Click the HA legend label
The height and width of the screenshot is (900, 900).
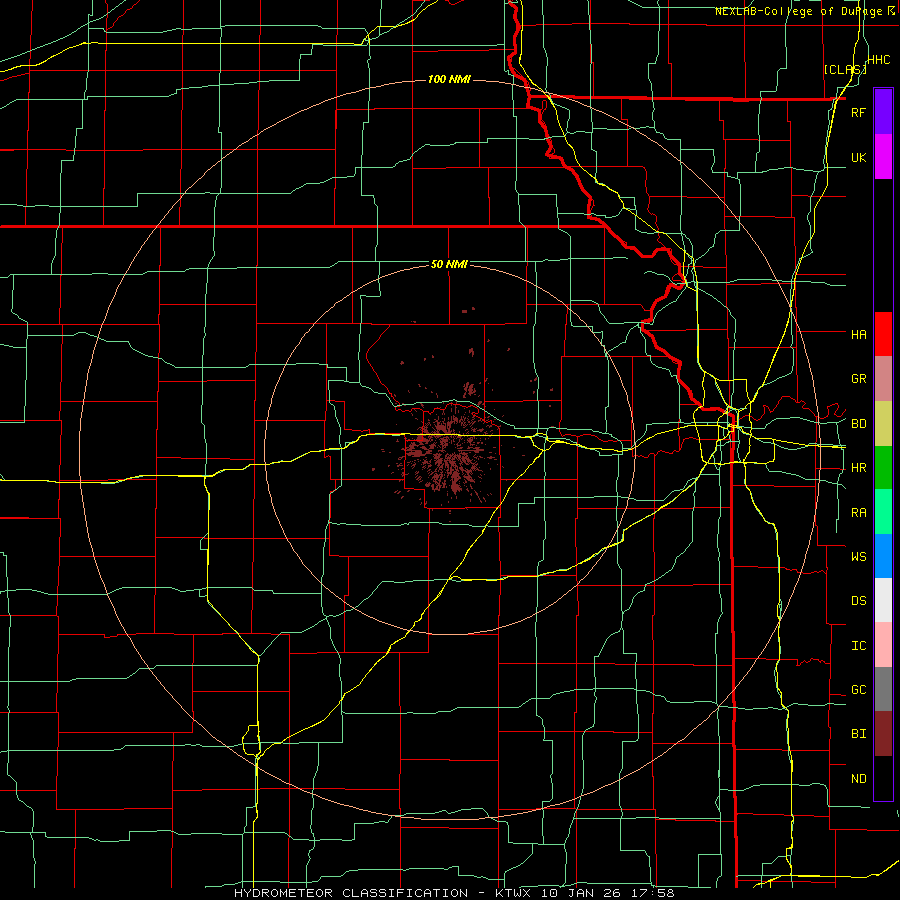pyautogui.click(x=858, y=335)
